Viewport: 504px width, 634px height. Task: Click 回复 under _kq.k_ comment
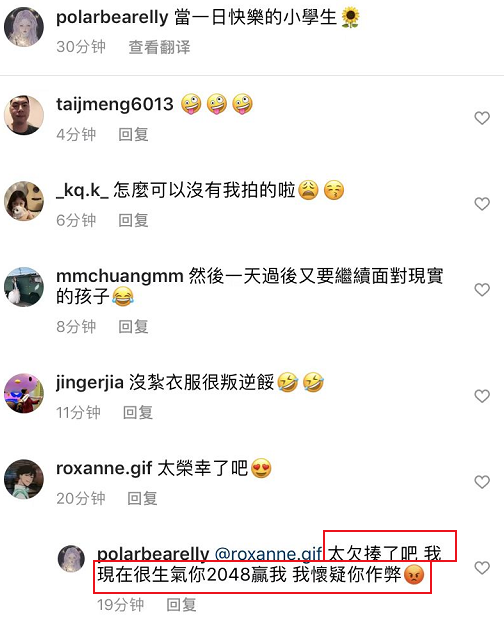133,220
